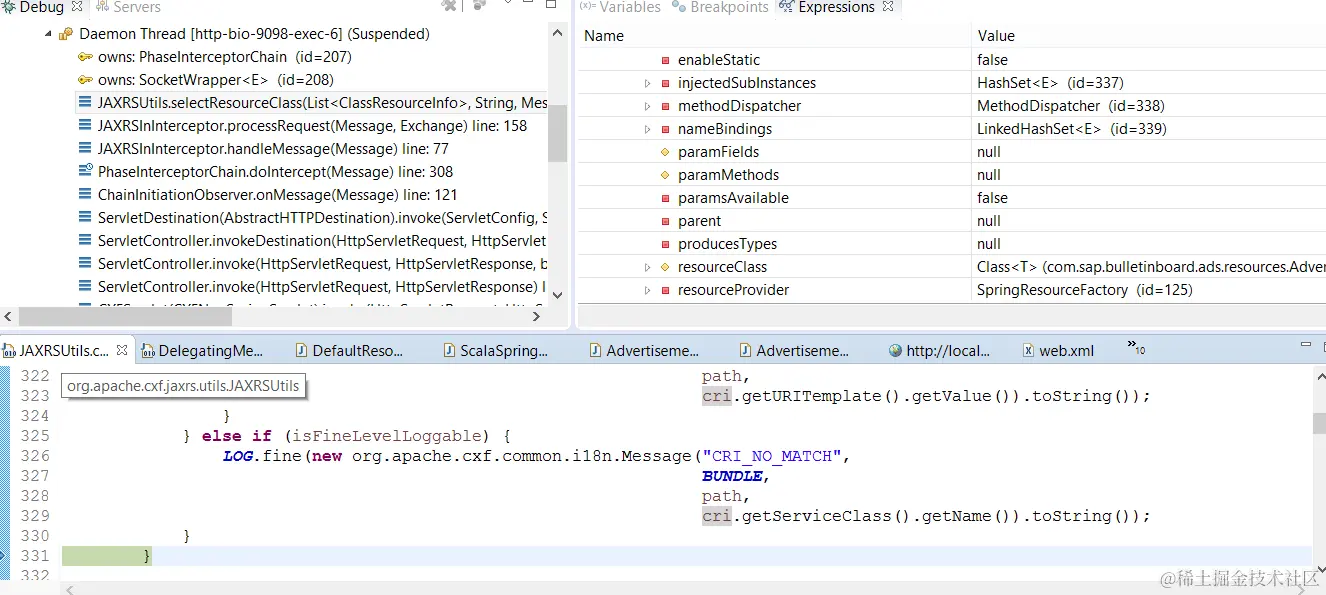Viewport: 1326px width, 595px height.
Task: Click the highlighted current line 331
Action: click(x=686, y=556)
